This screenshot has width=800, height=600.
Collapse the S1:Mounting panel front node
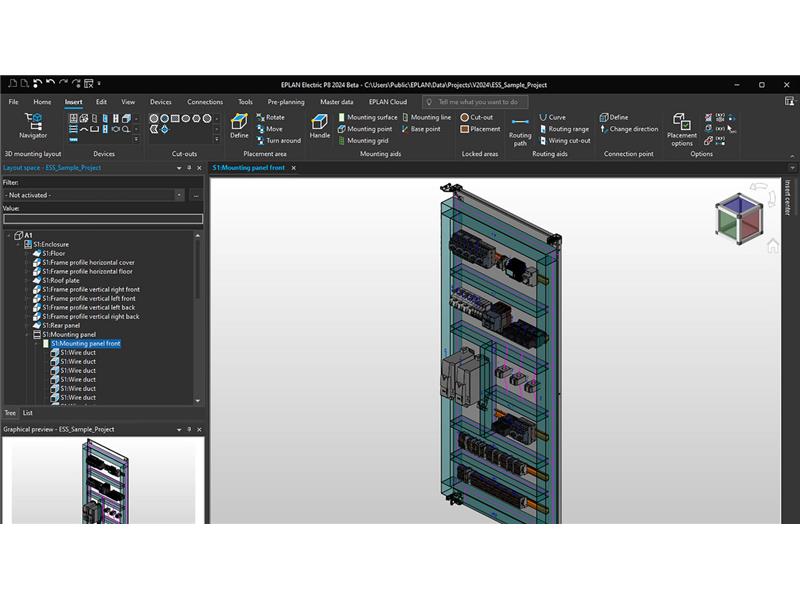click(36, 344)
